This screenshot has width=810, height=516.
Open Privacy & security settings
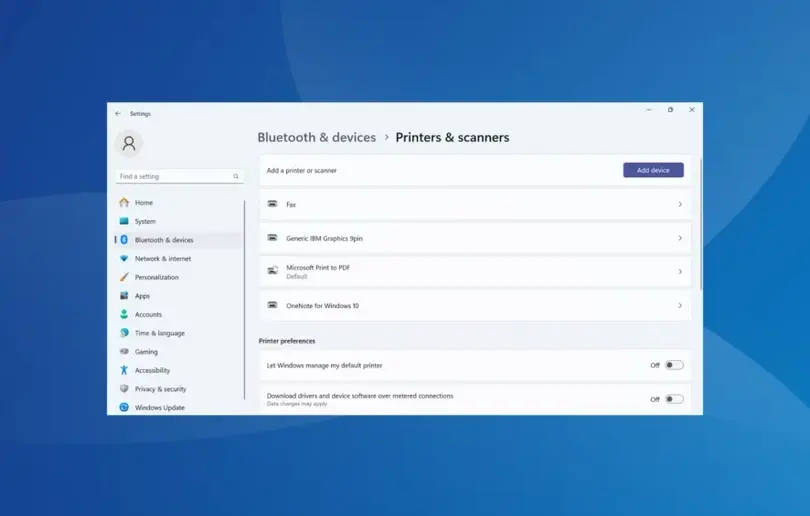coord(179,388)
